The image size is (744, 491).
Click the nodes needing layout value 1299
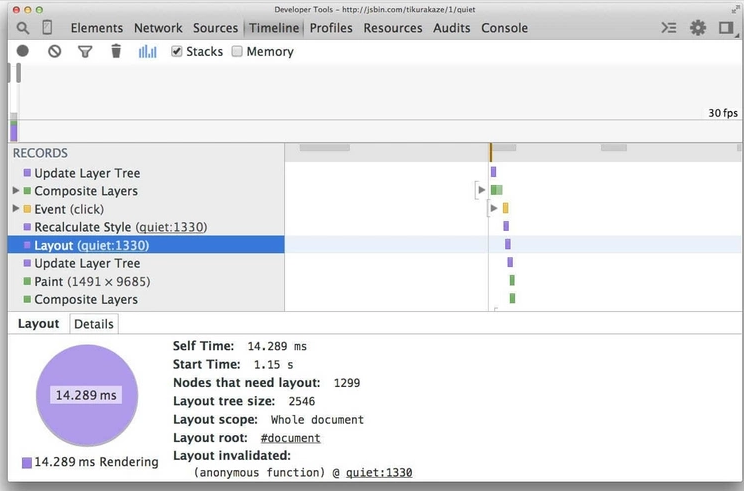click(x=347, y=383)
